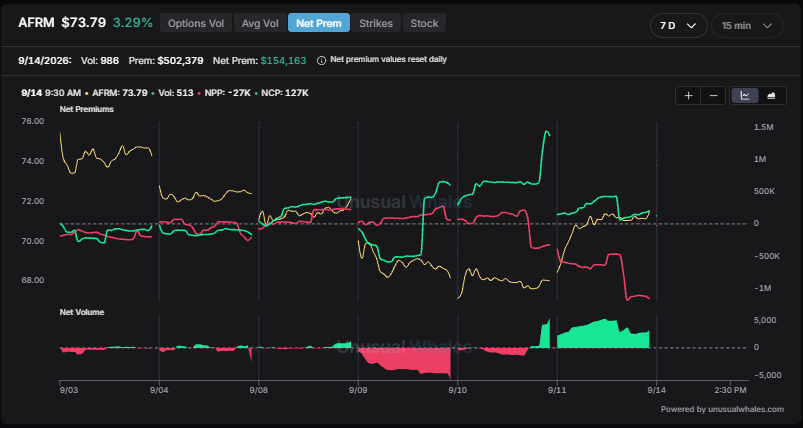Open the Powered by unusualwhales.com link

pos(722,409)
